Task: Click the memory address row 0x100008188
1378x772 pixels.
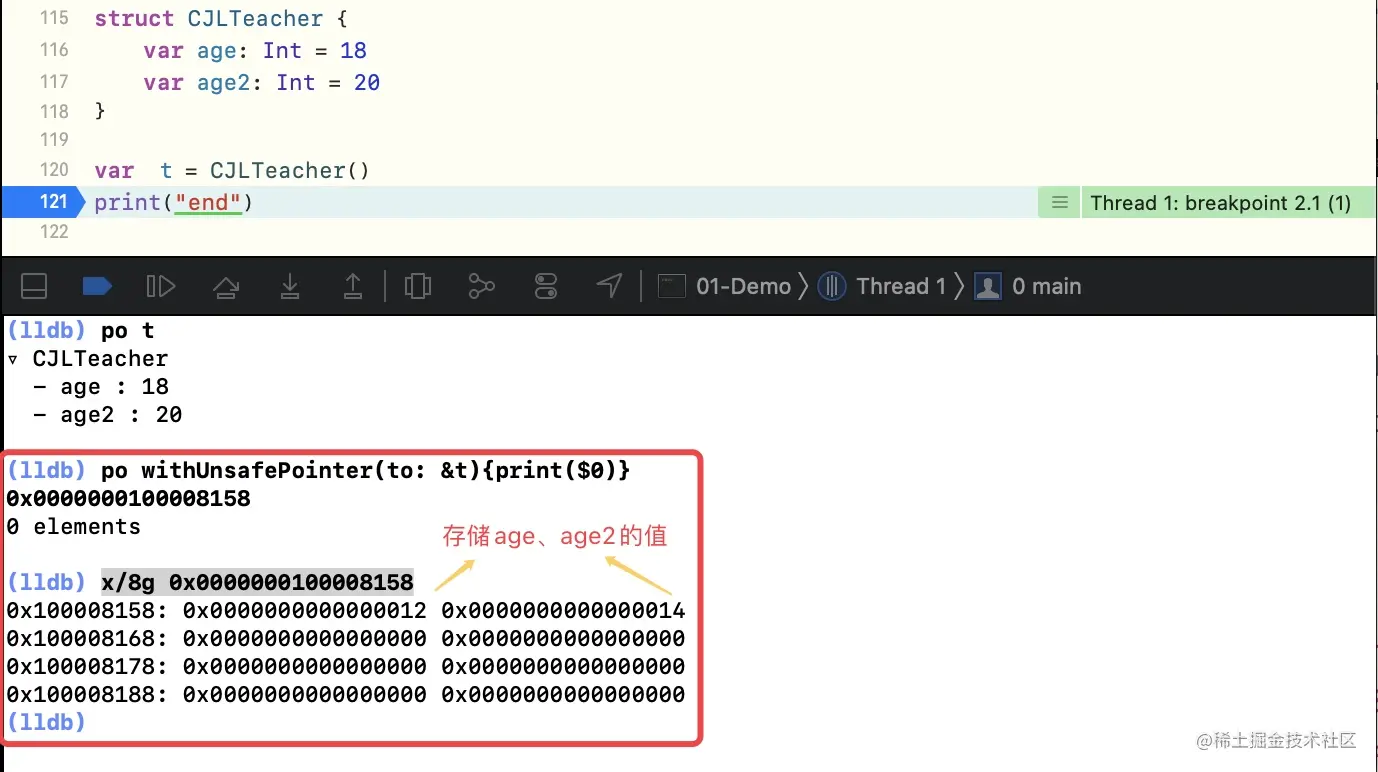Action: point(346,694)
